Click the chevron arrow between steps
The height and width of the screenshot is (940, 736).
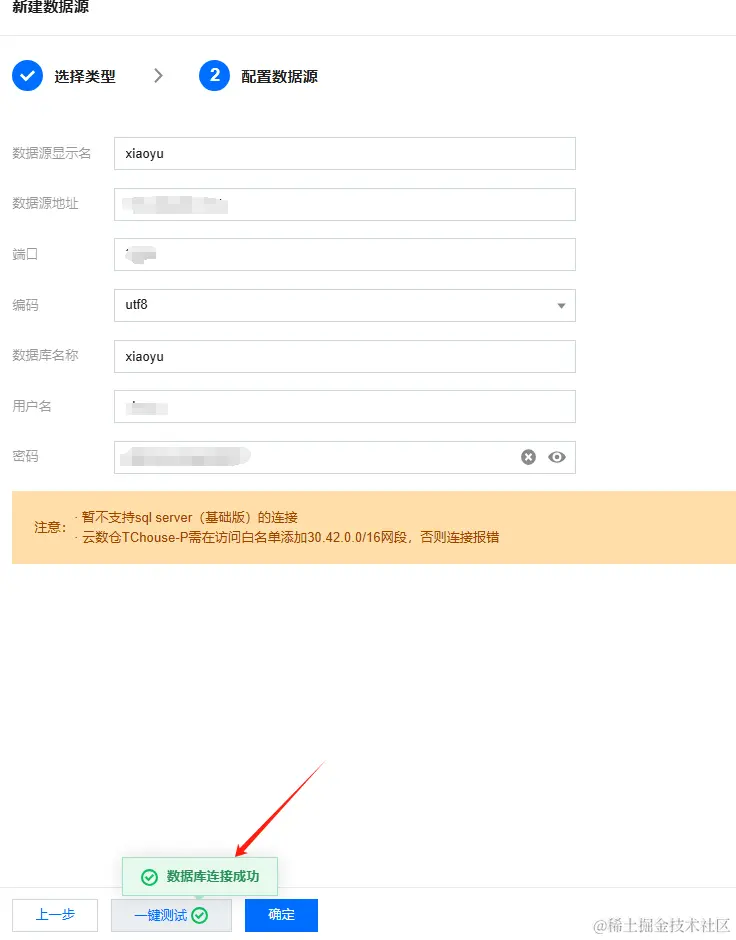[158, 76]
